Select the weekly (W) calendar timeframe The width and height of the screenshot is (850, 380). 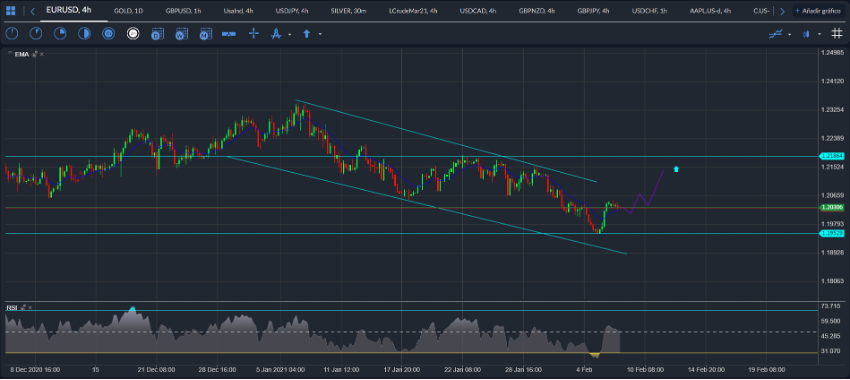182,34
